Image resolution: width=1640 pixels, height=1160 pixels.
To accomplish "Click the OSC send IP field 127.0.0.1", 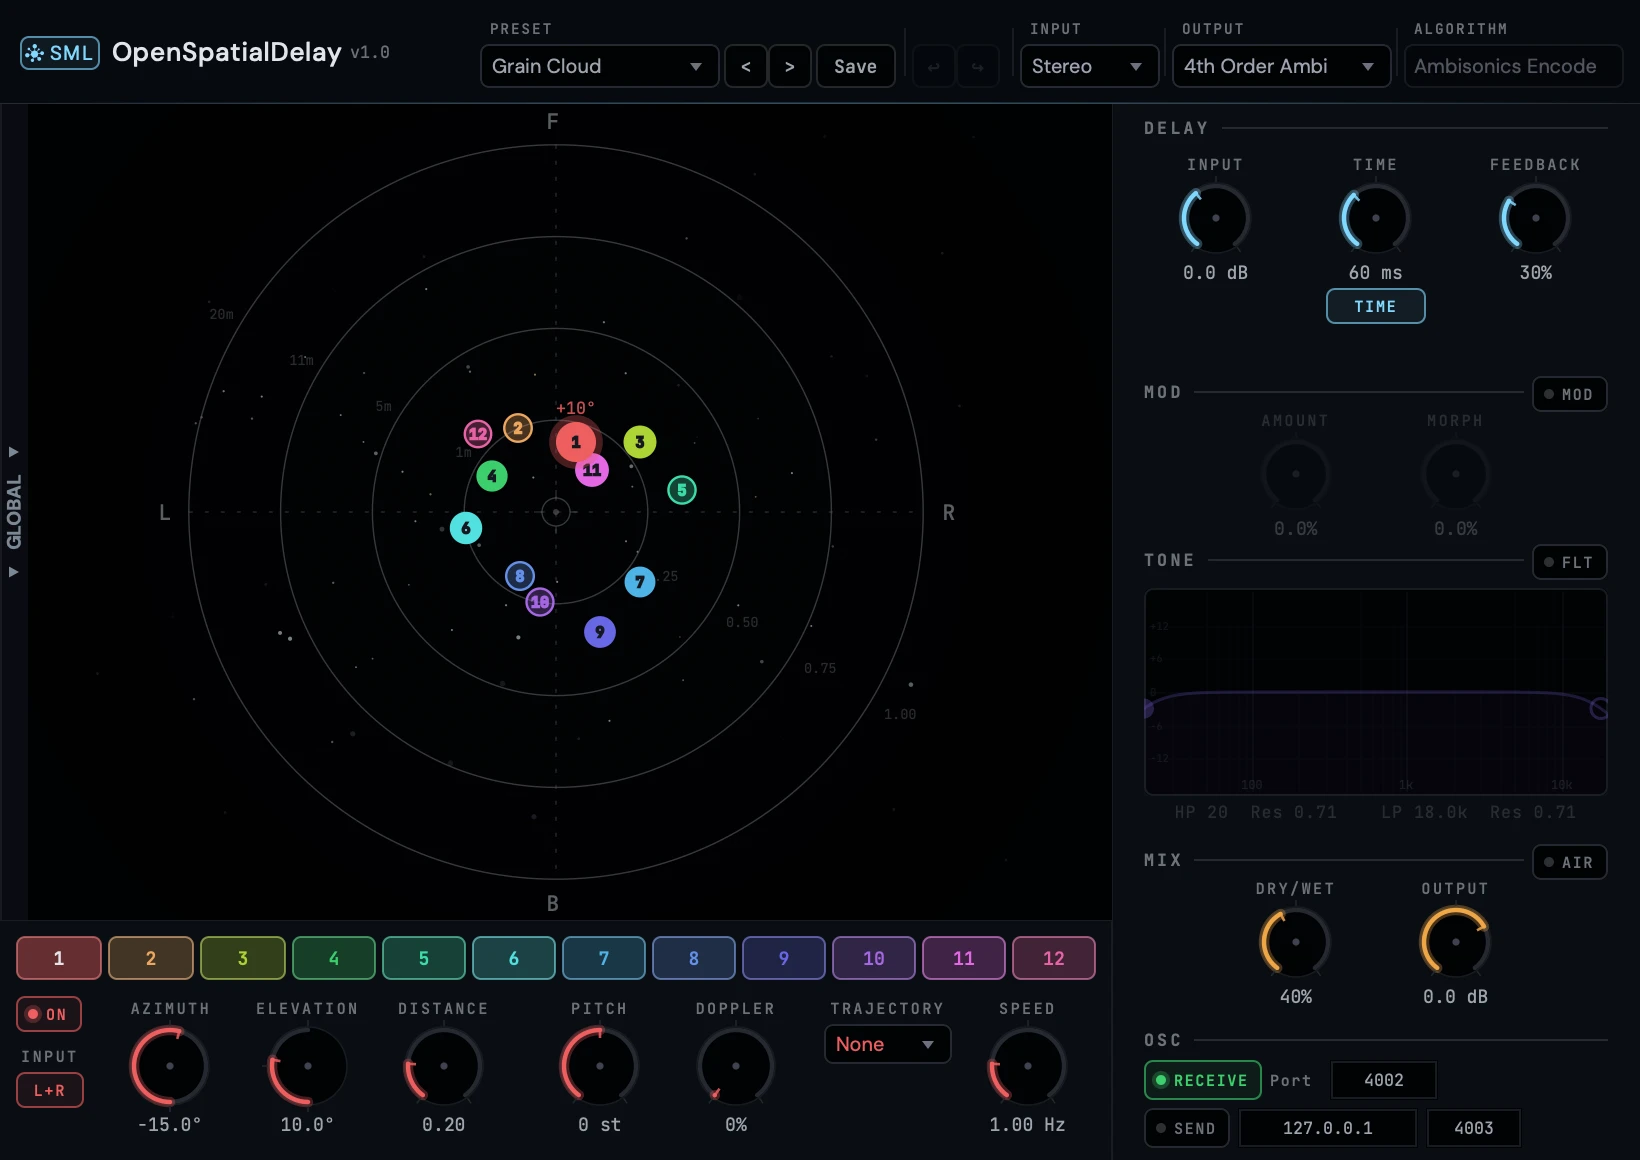I will click(1328, 1128).
